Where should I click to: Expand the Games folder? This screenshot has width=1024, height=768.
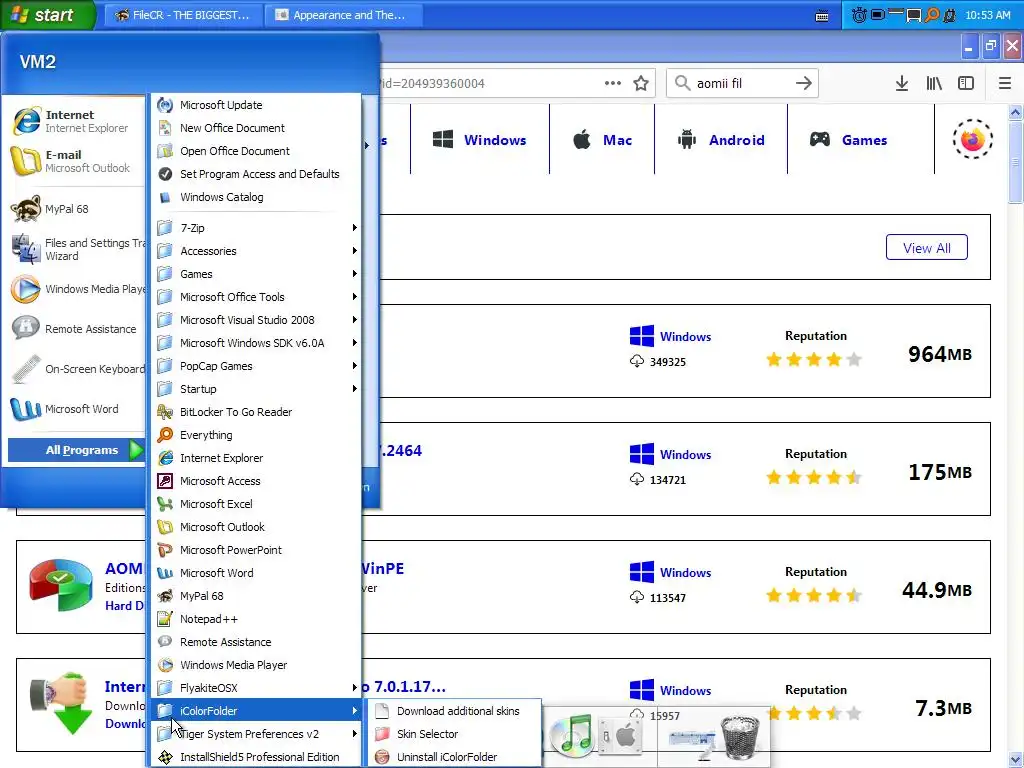click(x=256, y=274)
